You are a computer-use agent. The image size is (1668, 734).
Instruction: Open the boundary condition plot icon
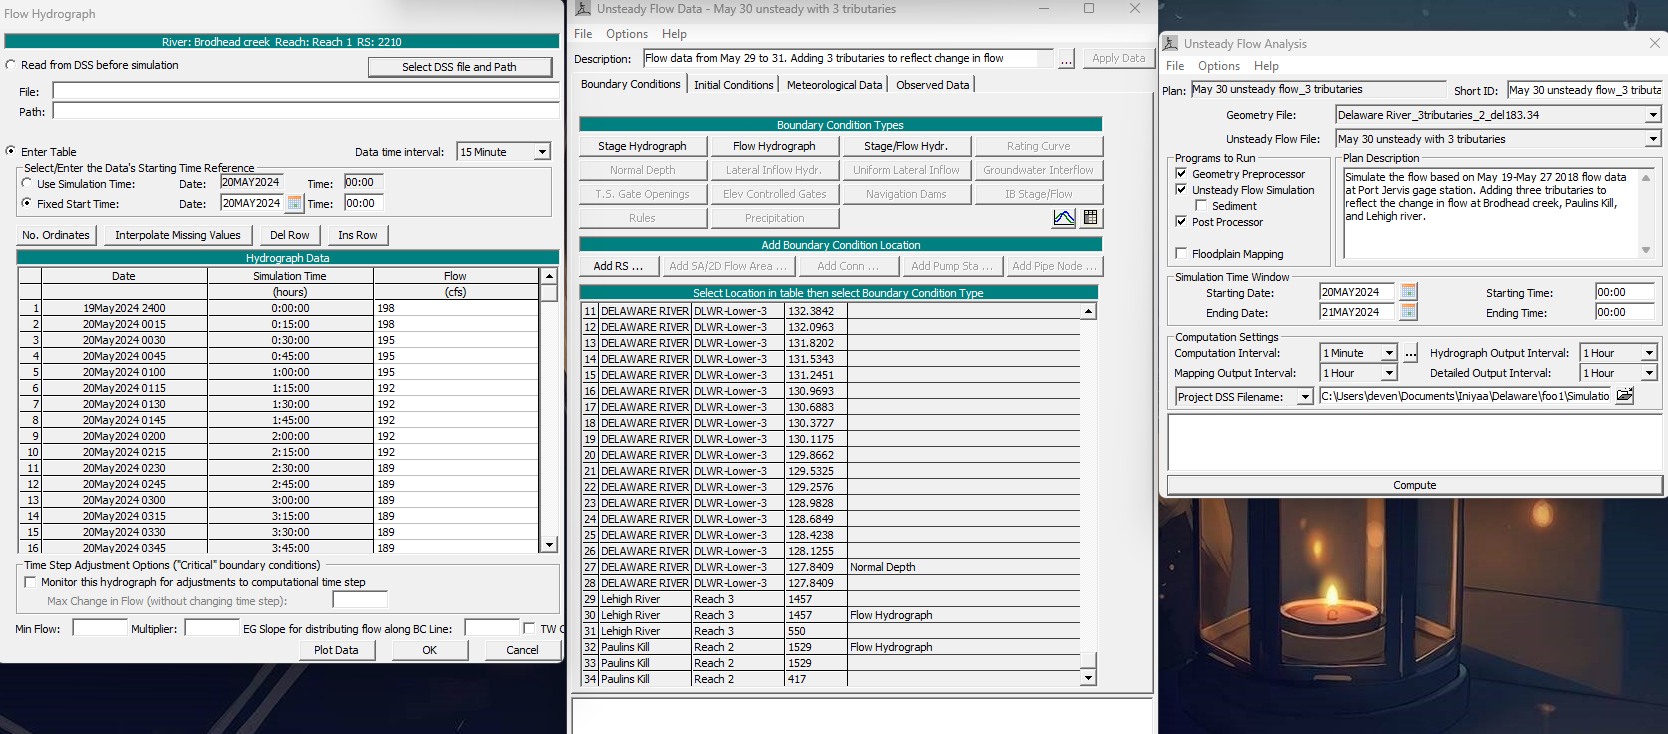click(1064, 218)
